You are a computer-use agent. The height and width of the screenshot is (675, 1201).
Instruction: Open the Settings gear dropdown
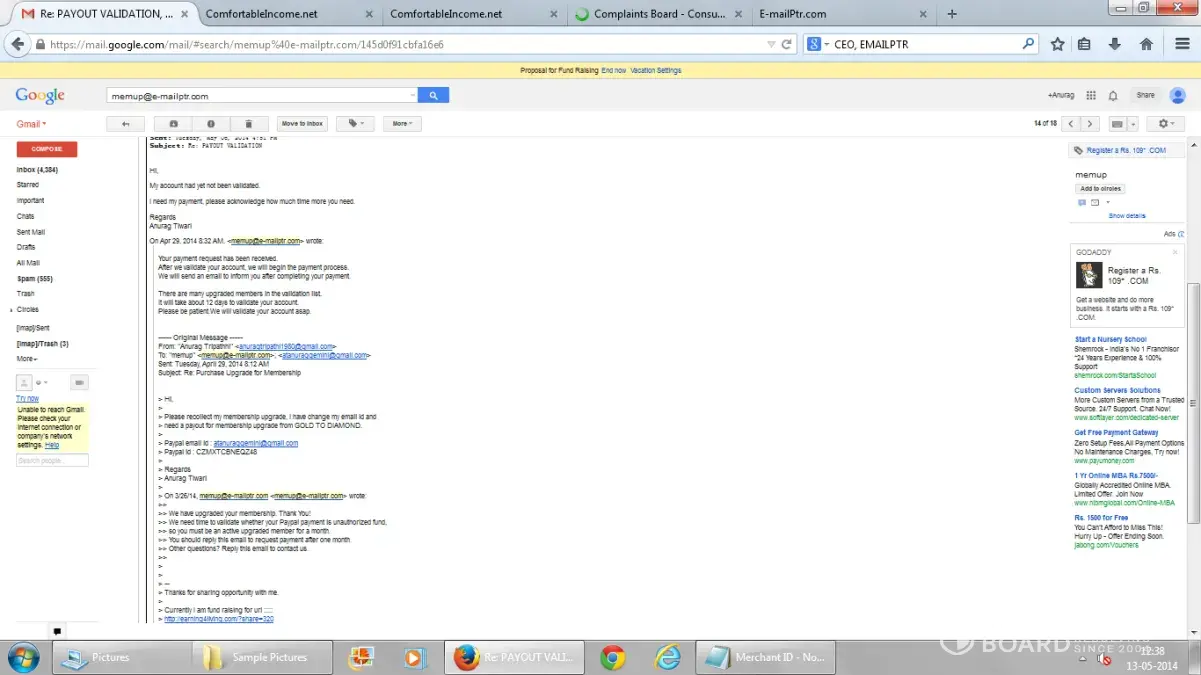(x=1163, y=124)
